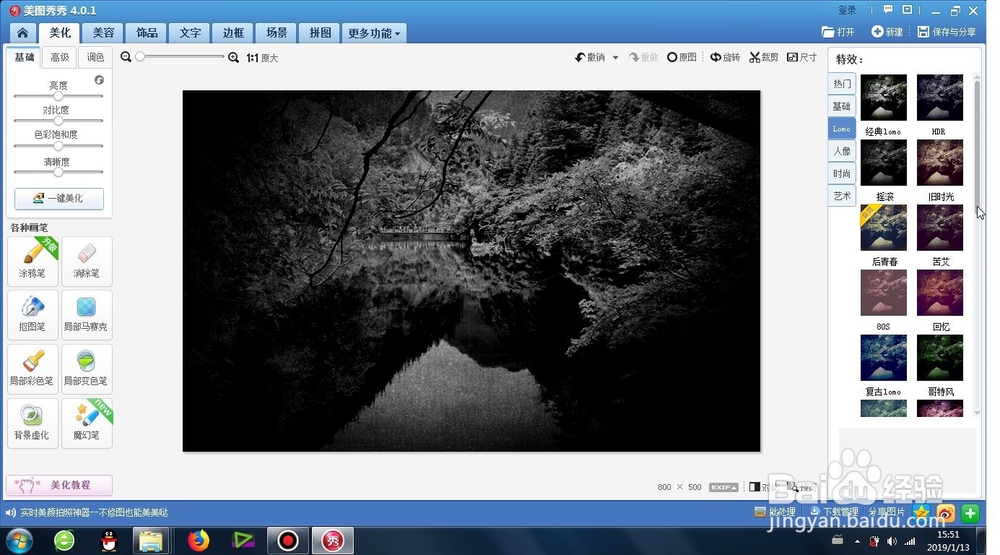1000x555 pixels.
Task: Open the 尺寸 resize tool
Action: (x=802, y=57)
